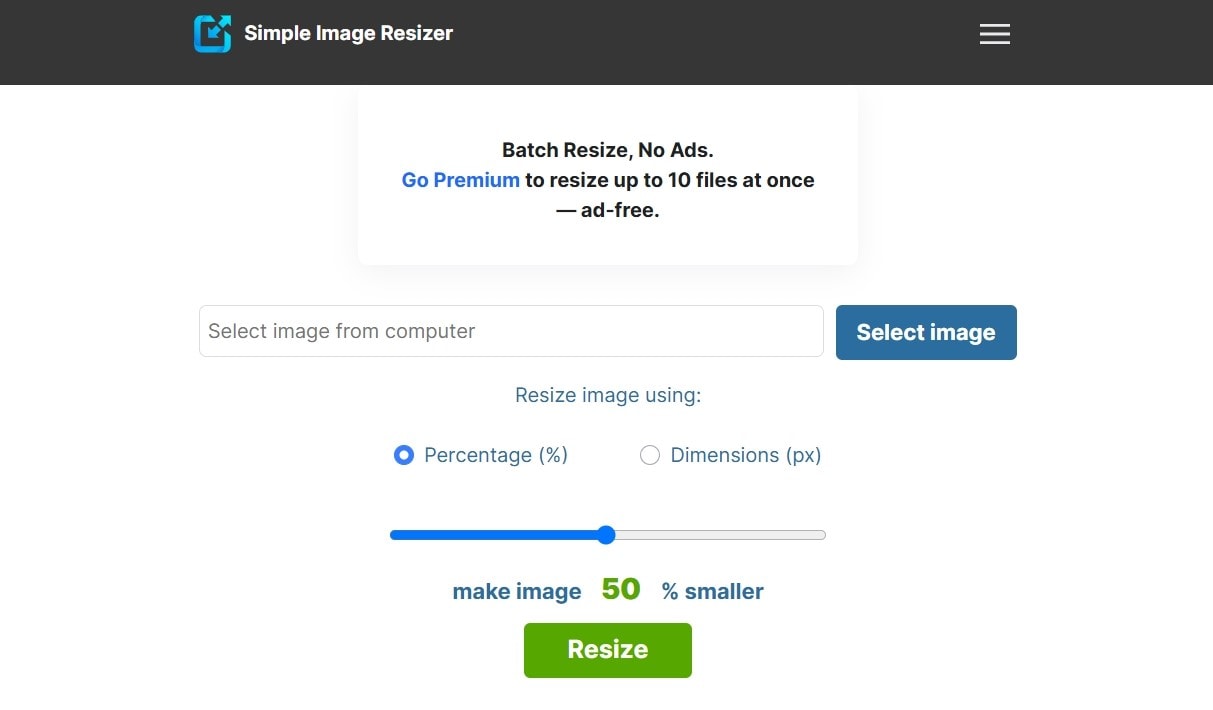Screen dimensions: 1213x710
Task: Choose the Dimensions (px) radio circle
Action: 650,456
